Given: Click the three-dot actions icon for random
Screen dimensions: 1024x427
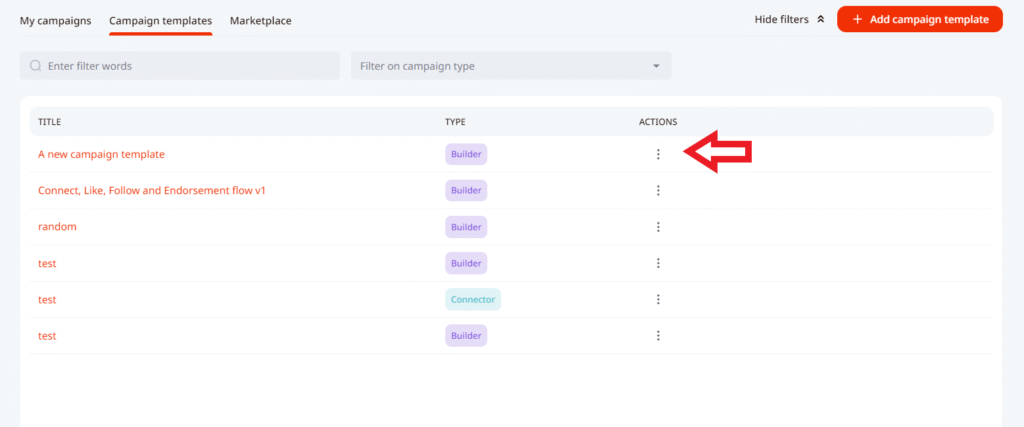Looking at the screenshot, I should (658, 227).
